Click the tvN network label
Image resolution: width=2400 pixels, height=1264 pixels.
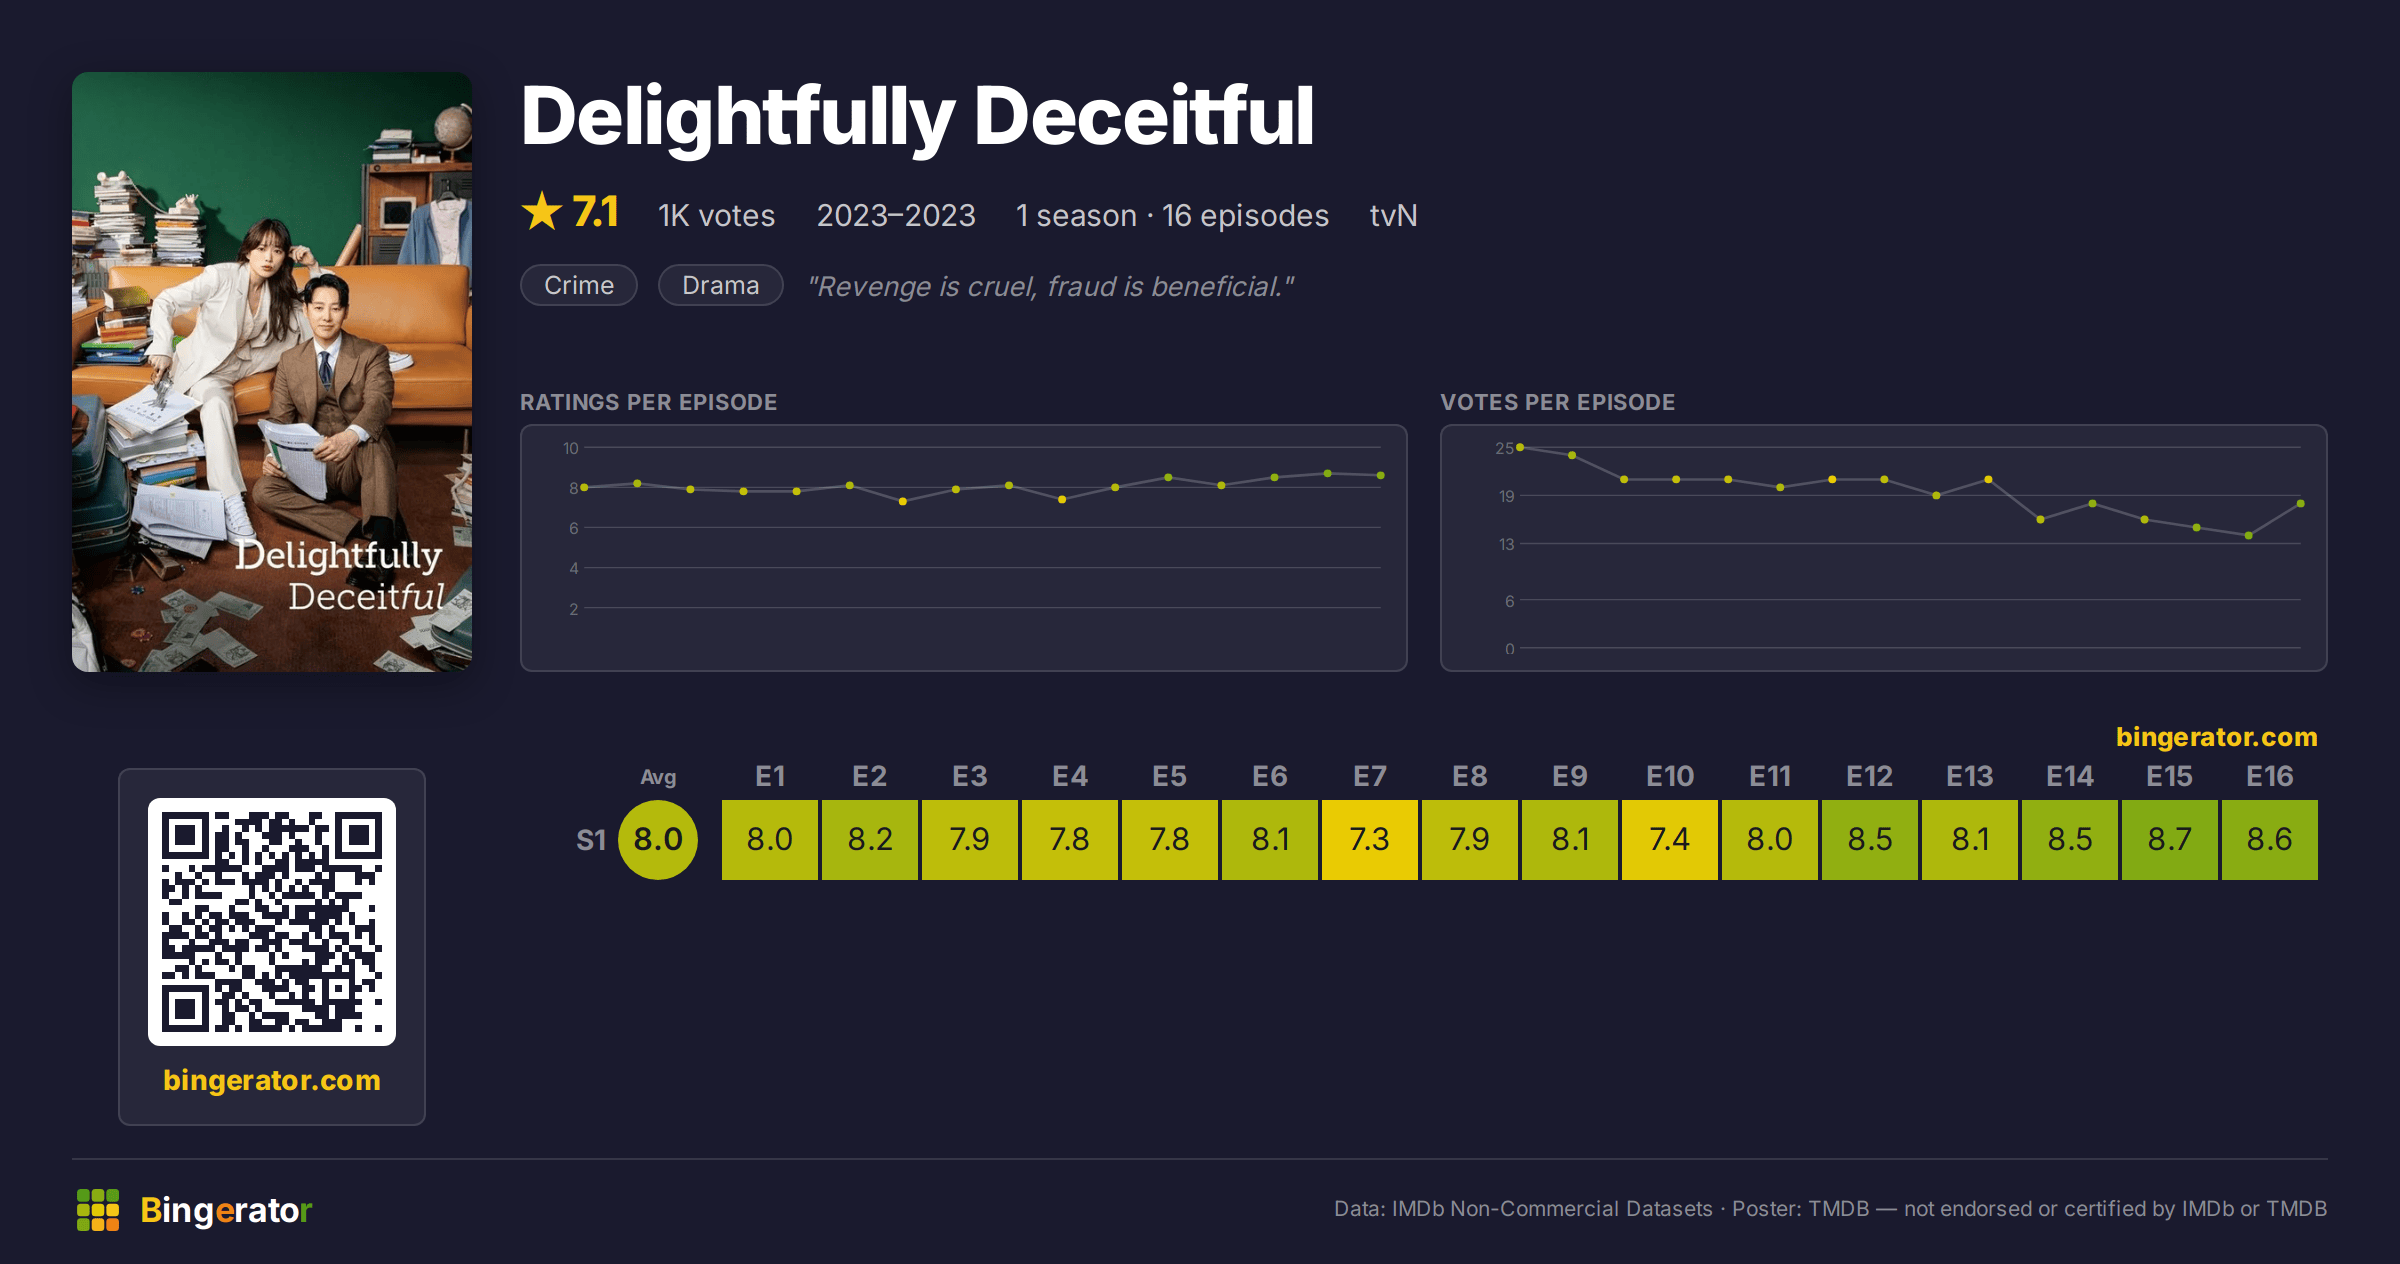1393,215
